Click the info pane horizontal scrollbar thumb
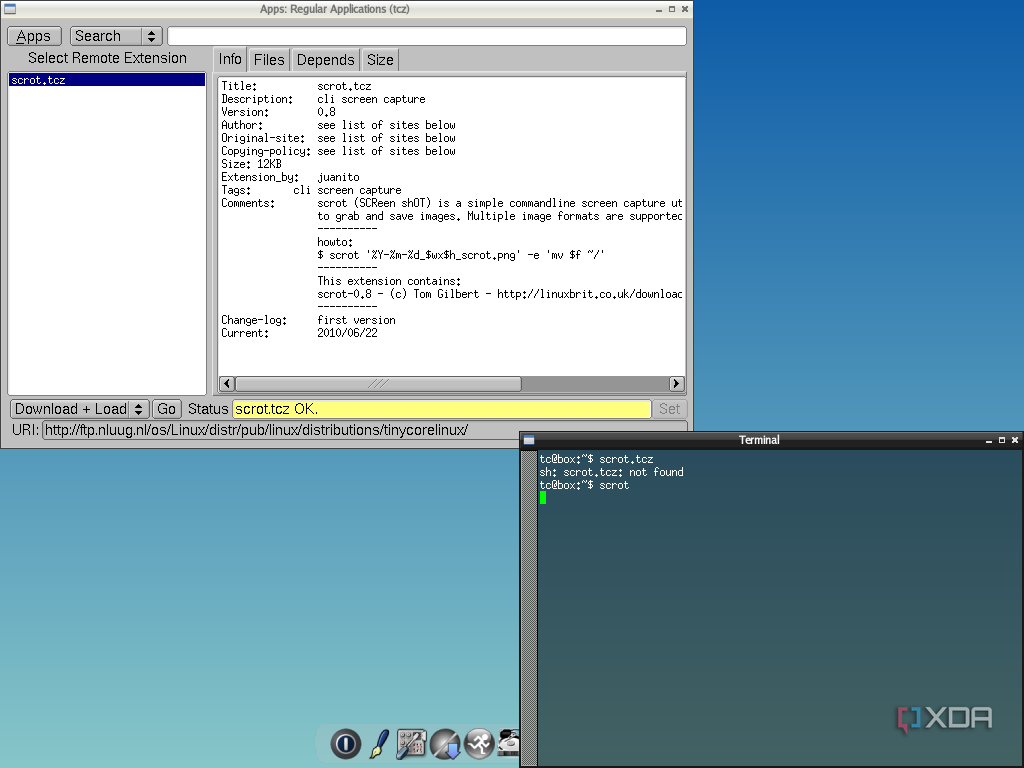Viewport: 1024px width, 768px height. tap(378, 384)
